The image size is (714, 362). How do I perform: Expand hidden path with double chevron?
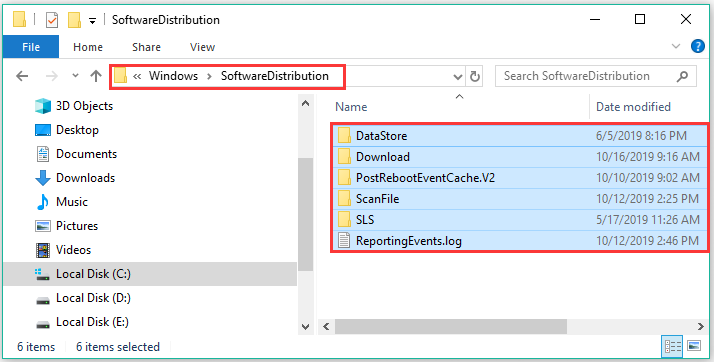[137, 76]
